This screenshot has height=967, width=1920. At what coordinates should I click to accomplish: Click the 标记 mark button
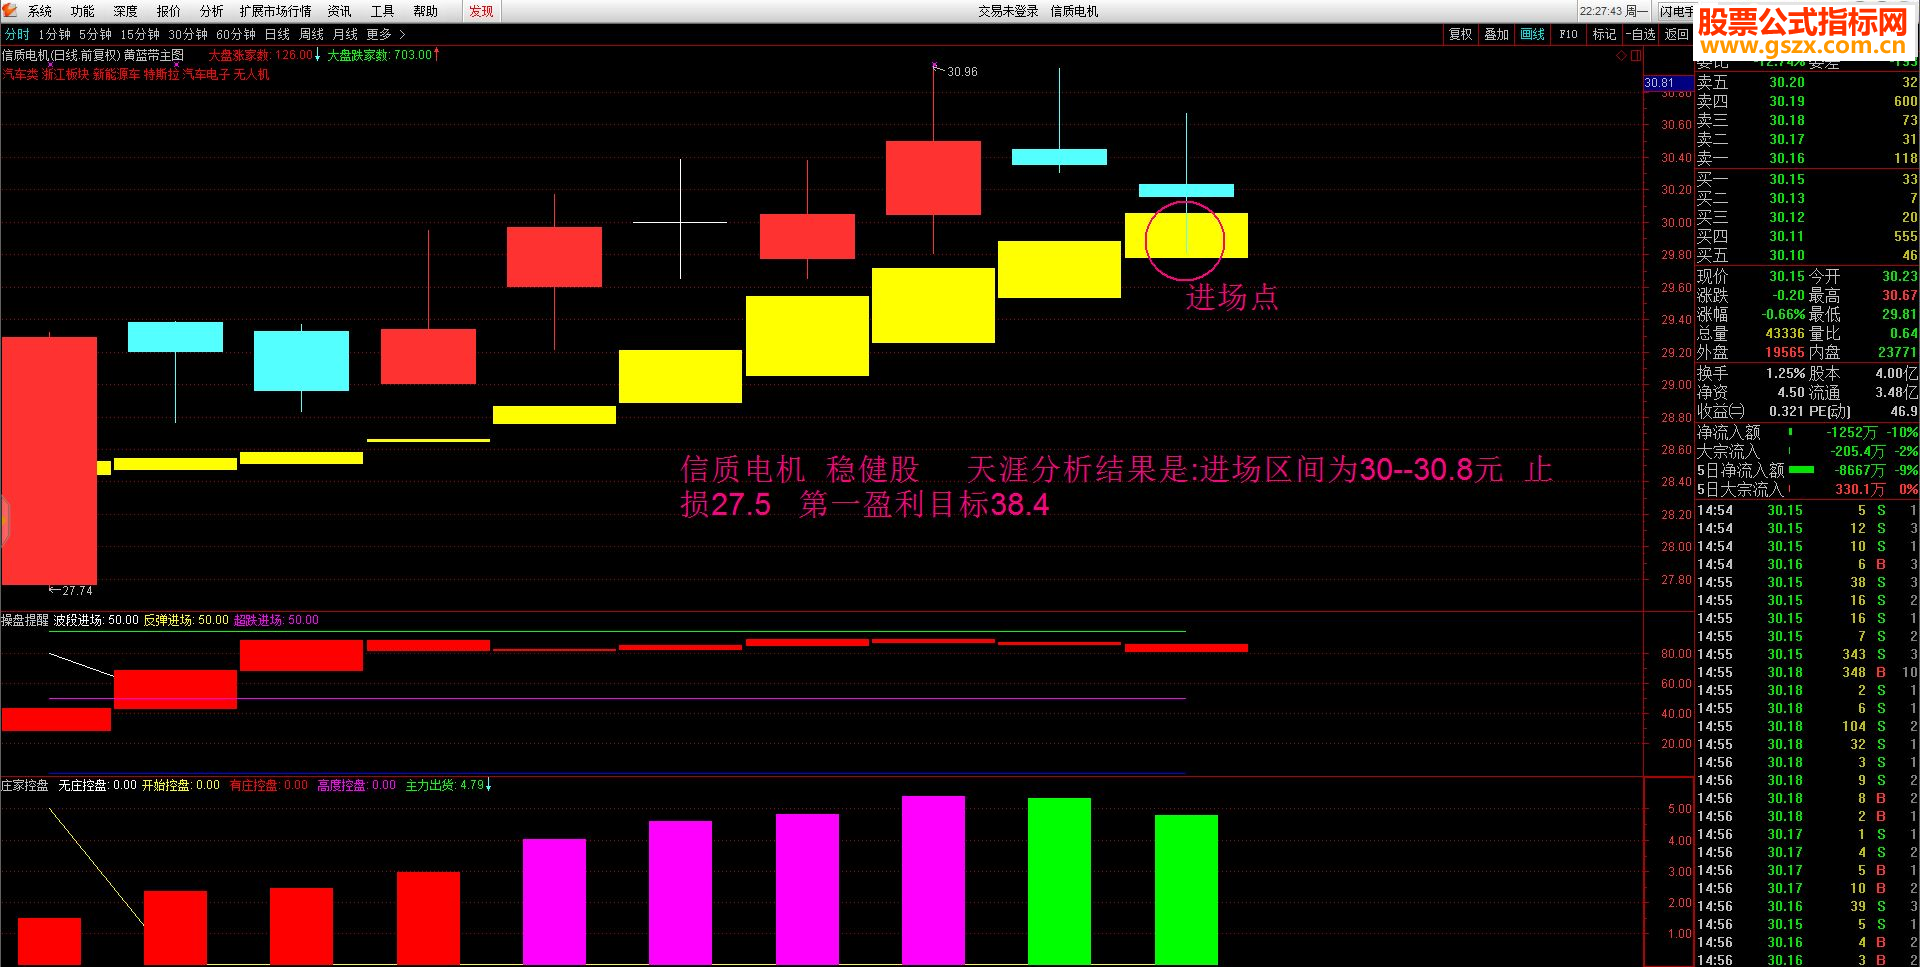pos(1605,34)
